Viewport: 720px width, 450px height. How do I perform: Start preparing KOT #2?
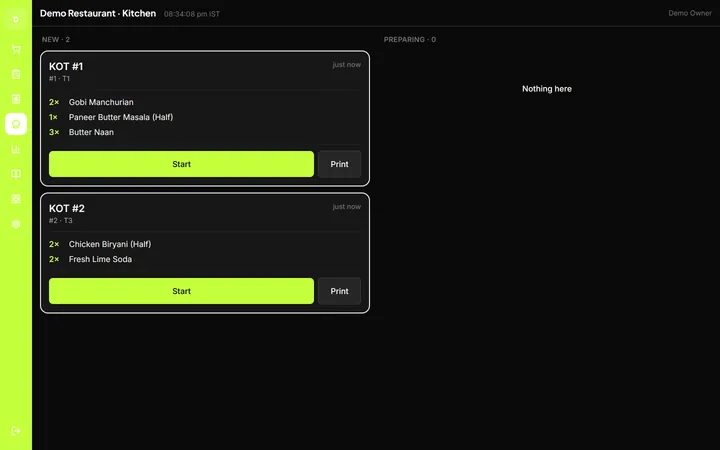point(181,291)
